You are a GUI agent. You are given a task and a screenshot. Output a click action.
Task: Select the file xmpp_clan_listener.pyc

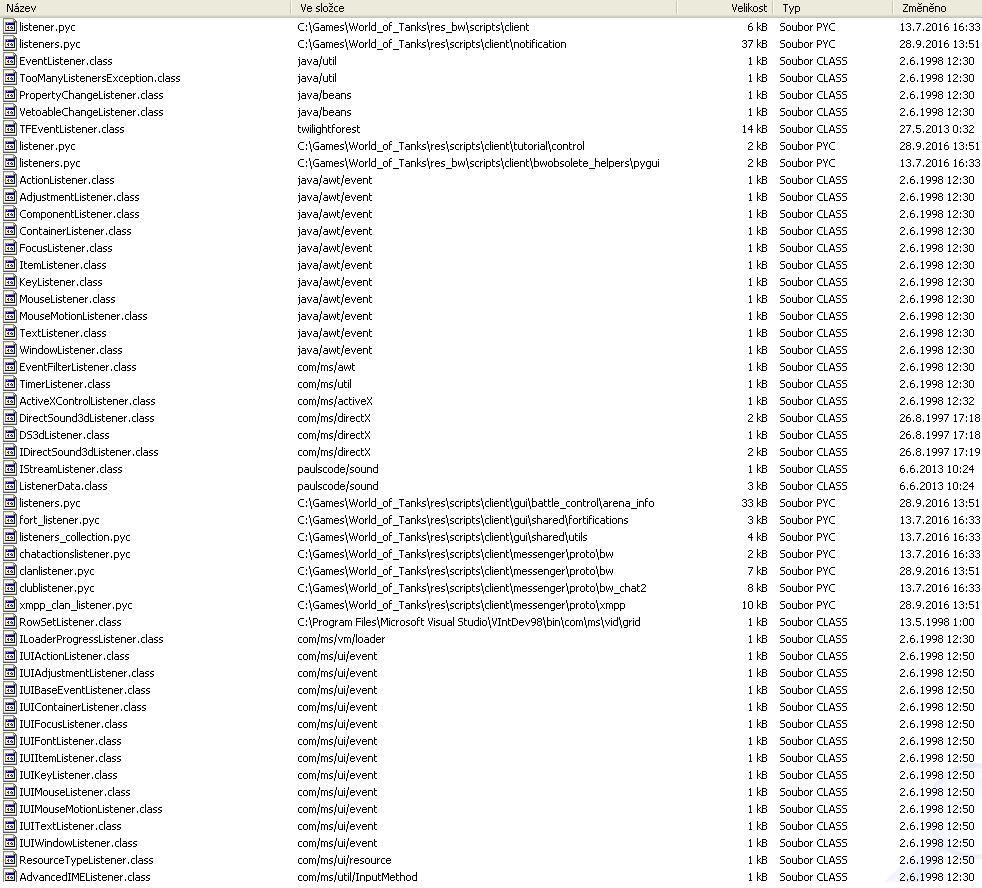tap(76, 605)
